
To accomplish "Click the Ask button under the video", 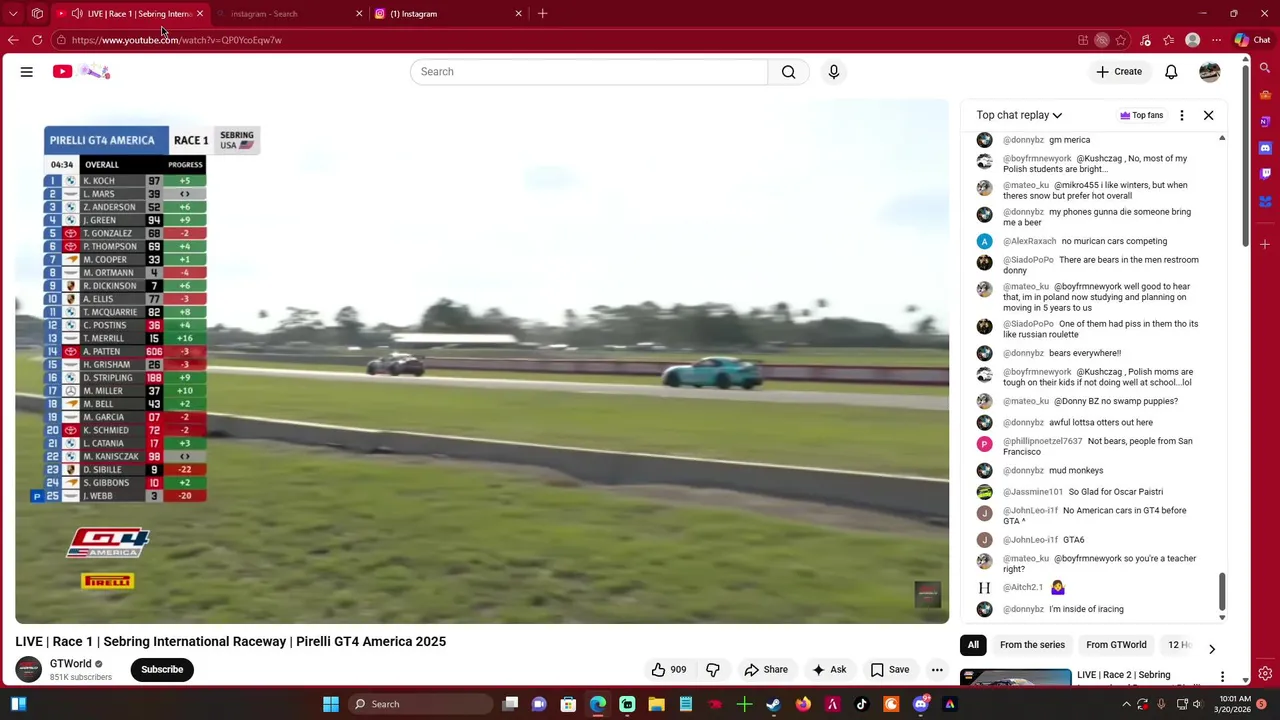I will [x=830, y=670].
